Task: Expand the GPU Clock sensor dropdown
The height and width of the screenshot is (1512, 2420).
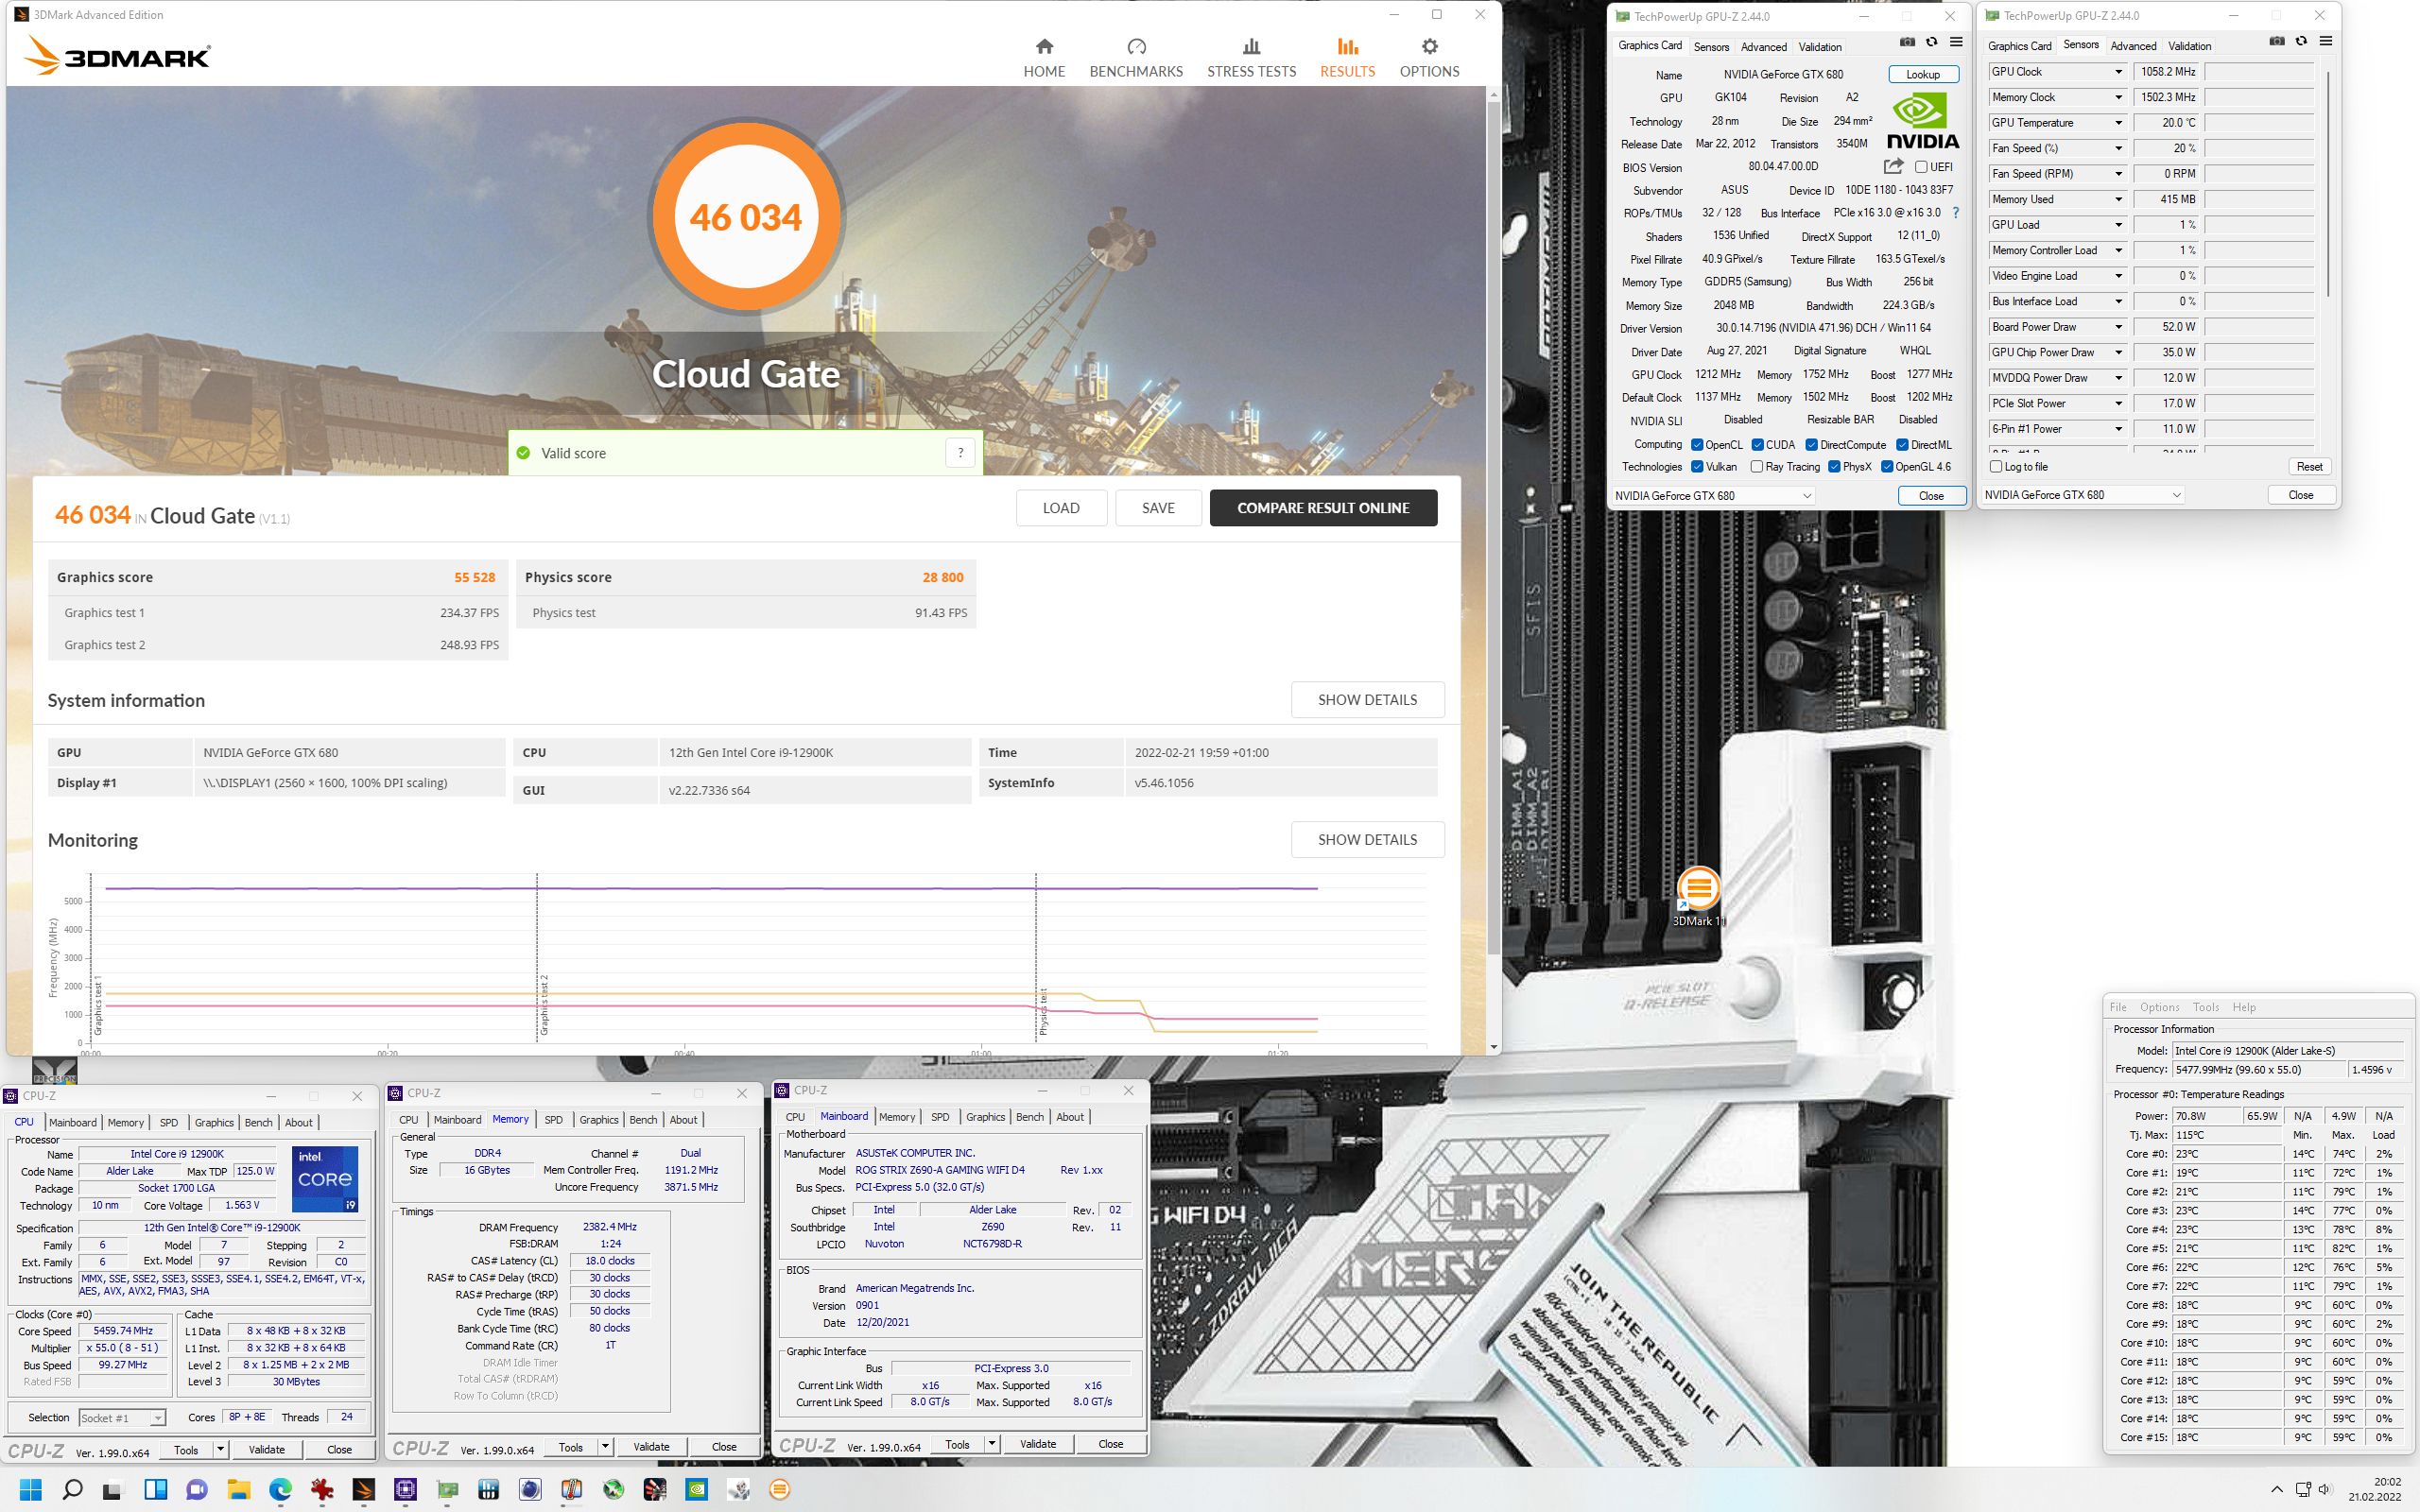Action: [2117, 72]
